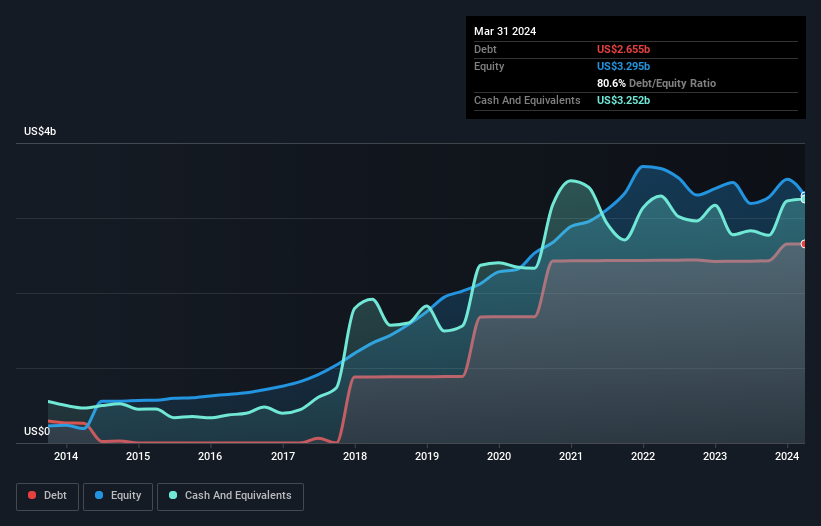Click the US$2.655b debt value

click(623, 49)
